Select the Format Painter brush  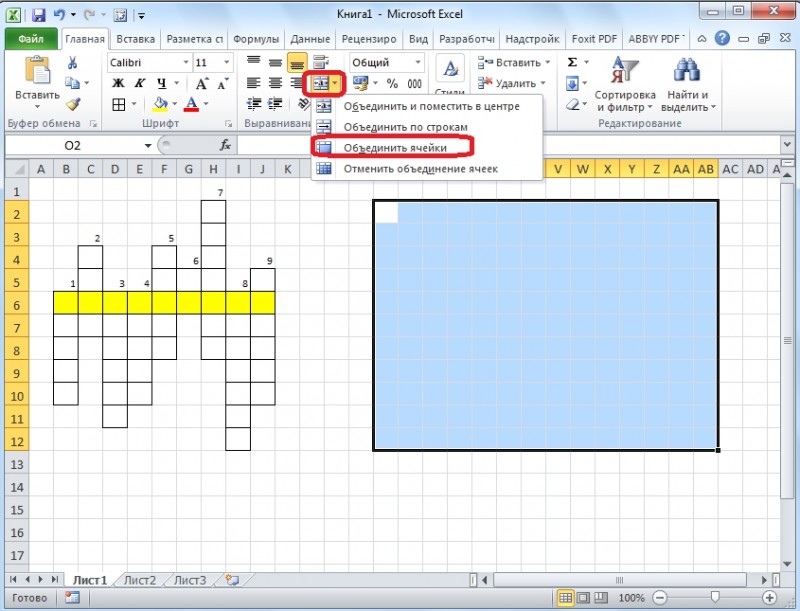[x=73, y=104]
